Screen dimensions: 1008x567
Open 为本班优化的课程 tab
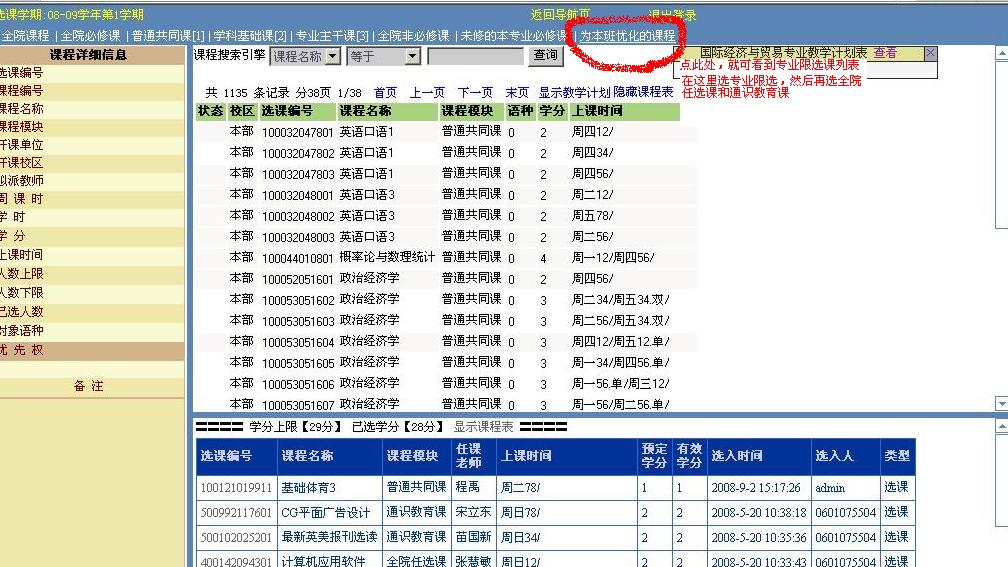627,36
